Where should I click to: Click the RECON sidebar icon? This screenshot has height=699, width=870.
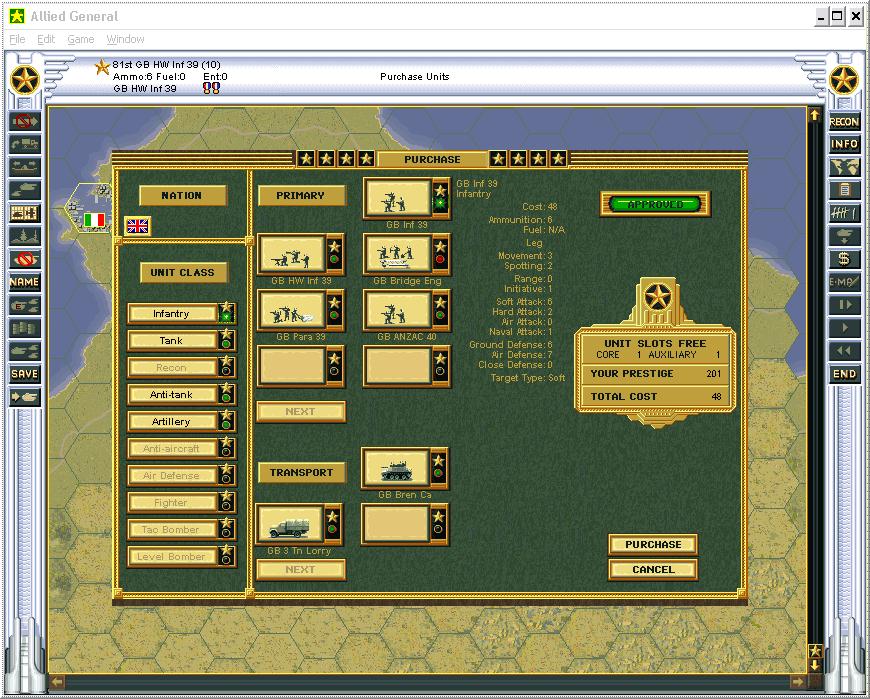(844, 121)
